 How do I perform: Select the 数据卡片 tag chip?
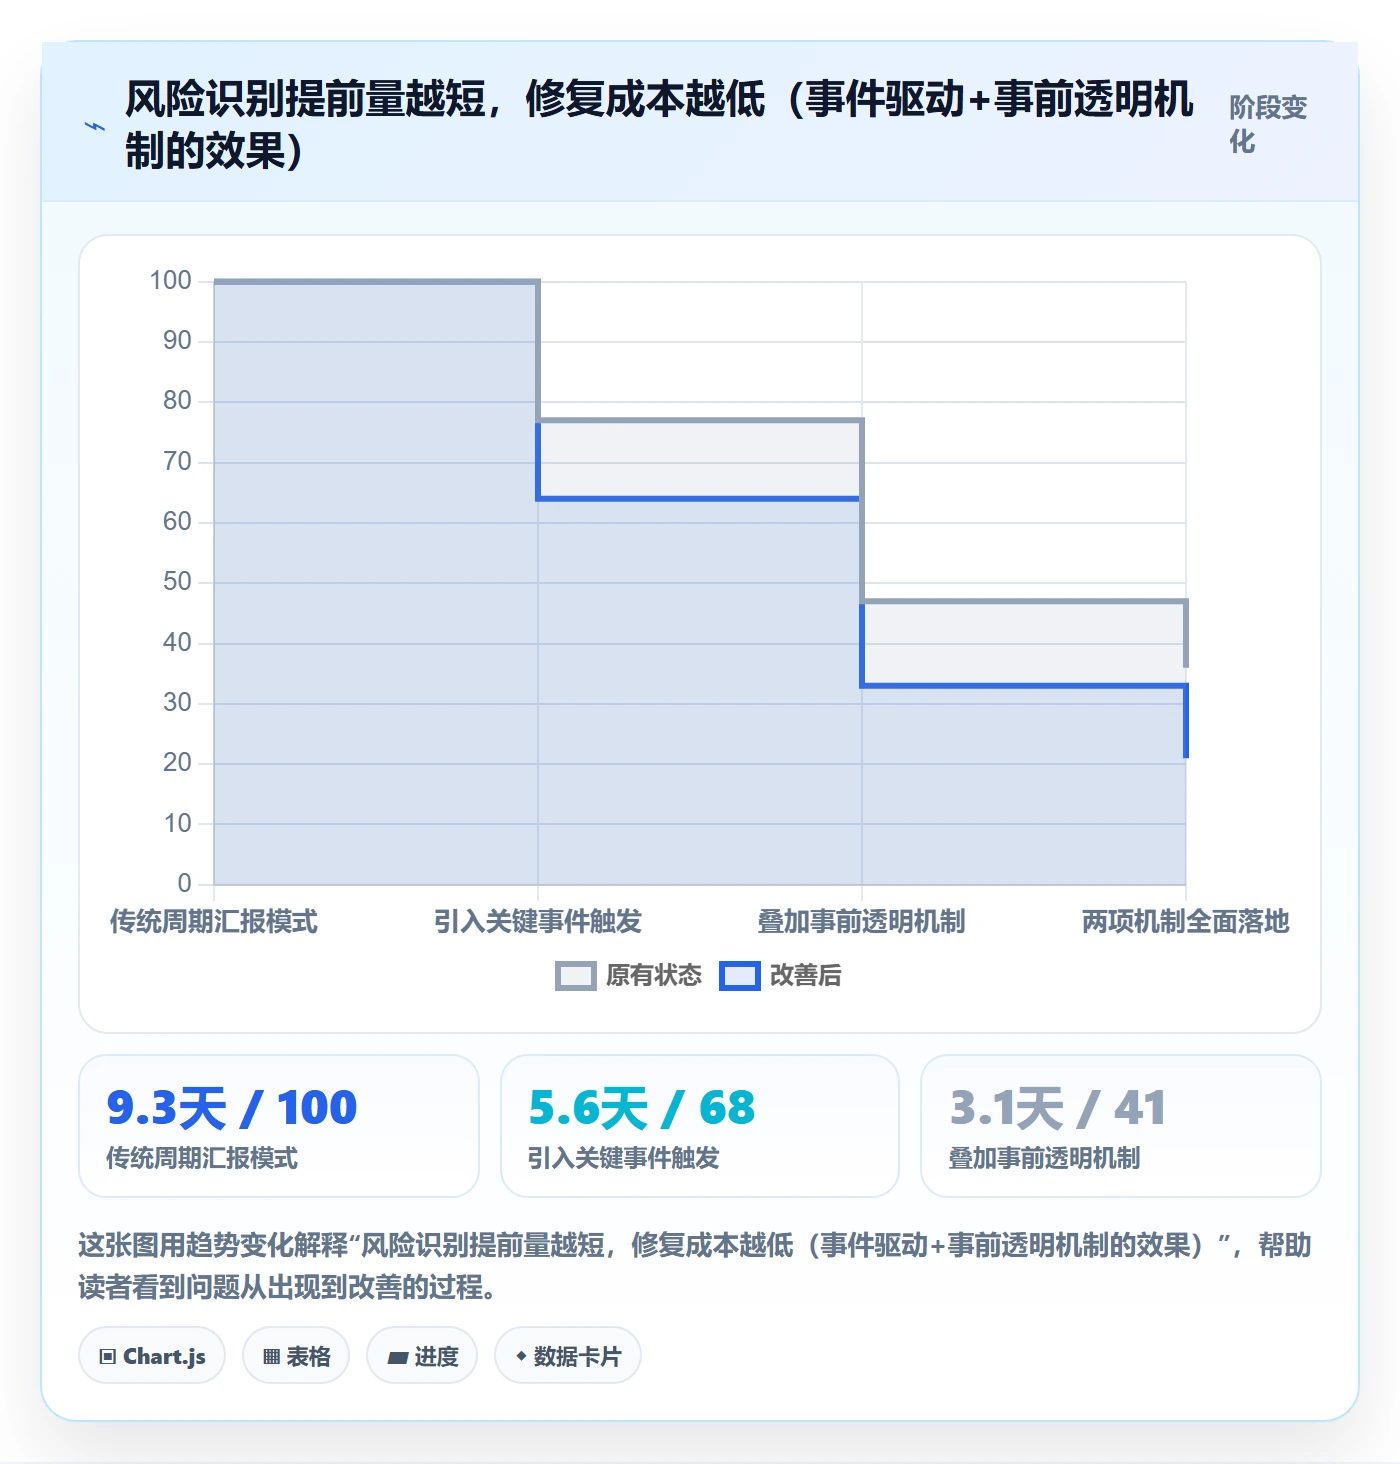click(568, 1356)
